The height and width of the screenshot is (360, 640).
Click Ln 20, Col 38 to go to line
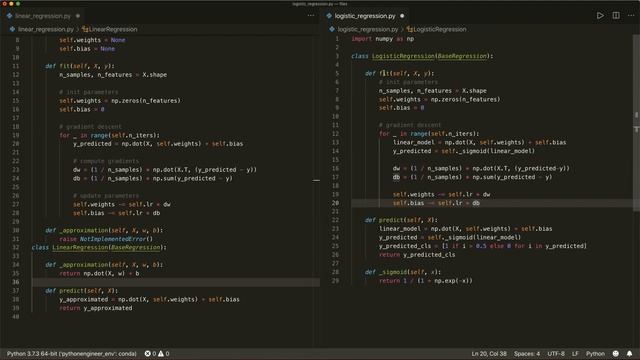coord(489,353)
